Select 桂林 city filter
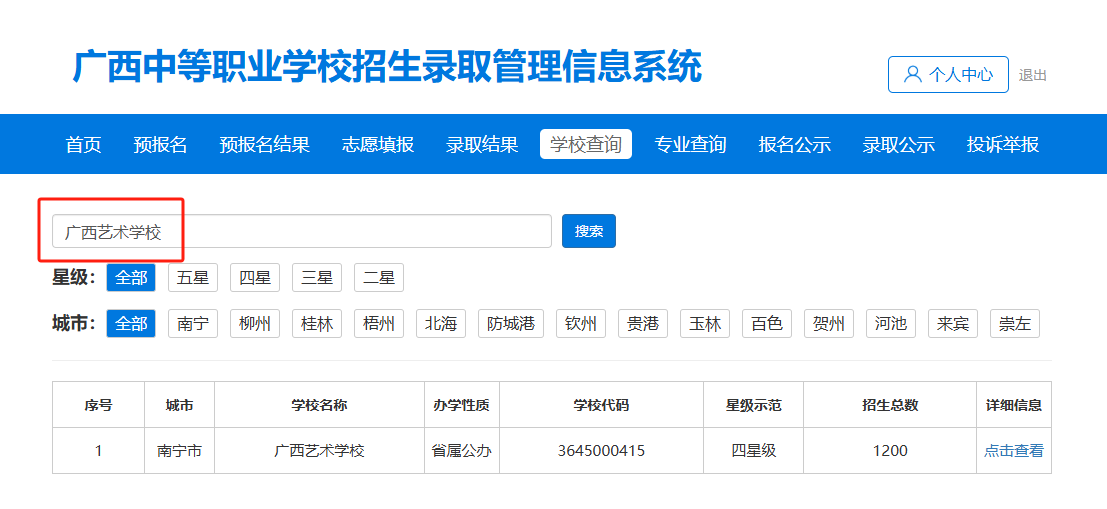This screenshot has height=509, width=1107. tap(317, 324)
